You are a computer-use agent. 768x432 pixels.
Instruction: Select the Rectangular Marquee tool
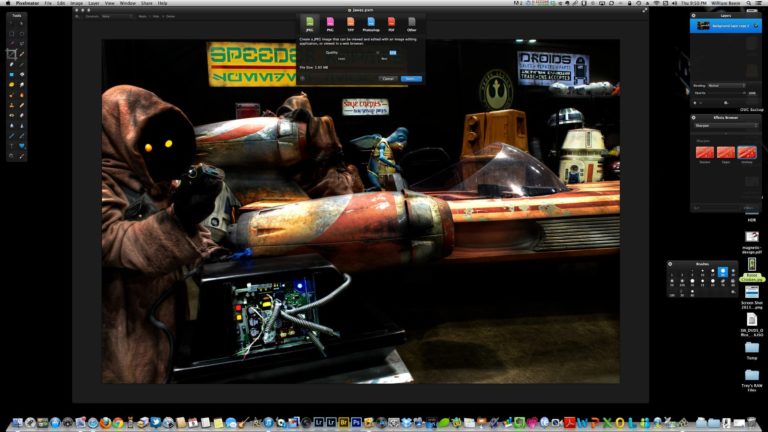(12, 34)
